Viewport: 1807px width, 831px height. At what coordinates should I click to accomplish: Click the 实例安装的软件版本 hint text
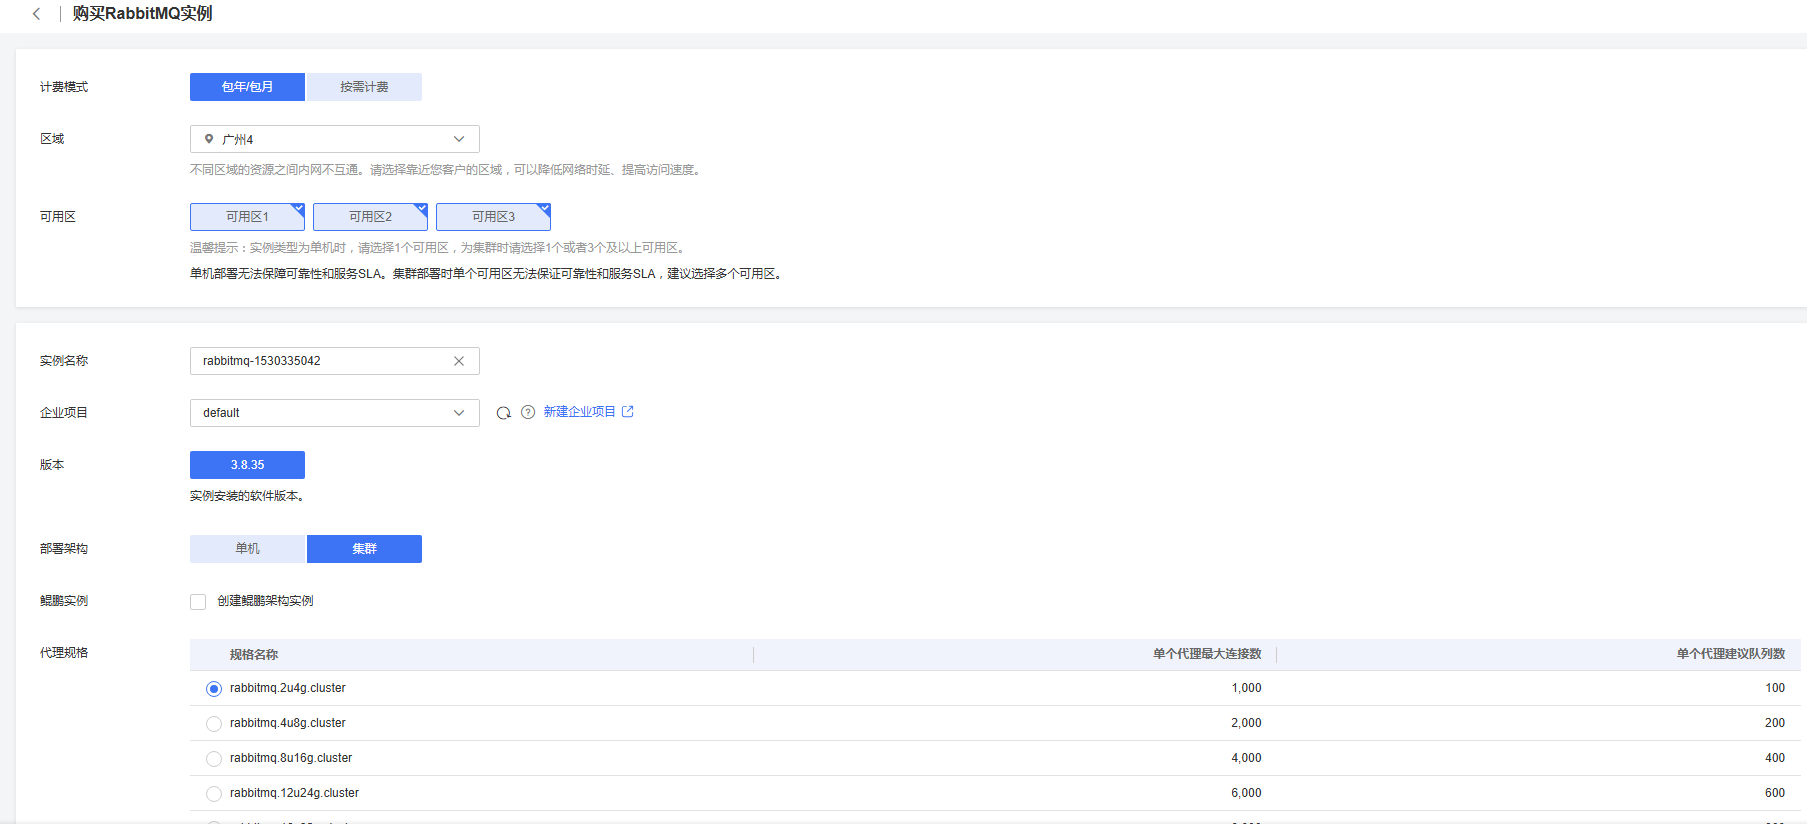coord(247,496)
